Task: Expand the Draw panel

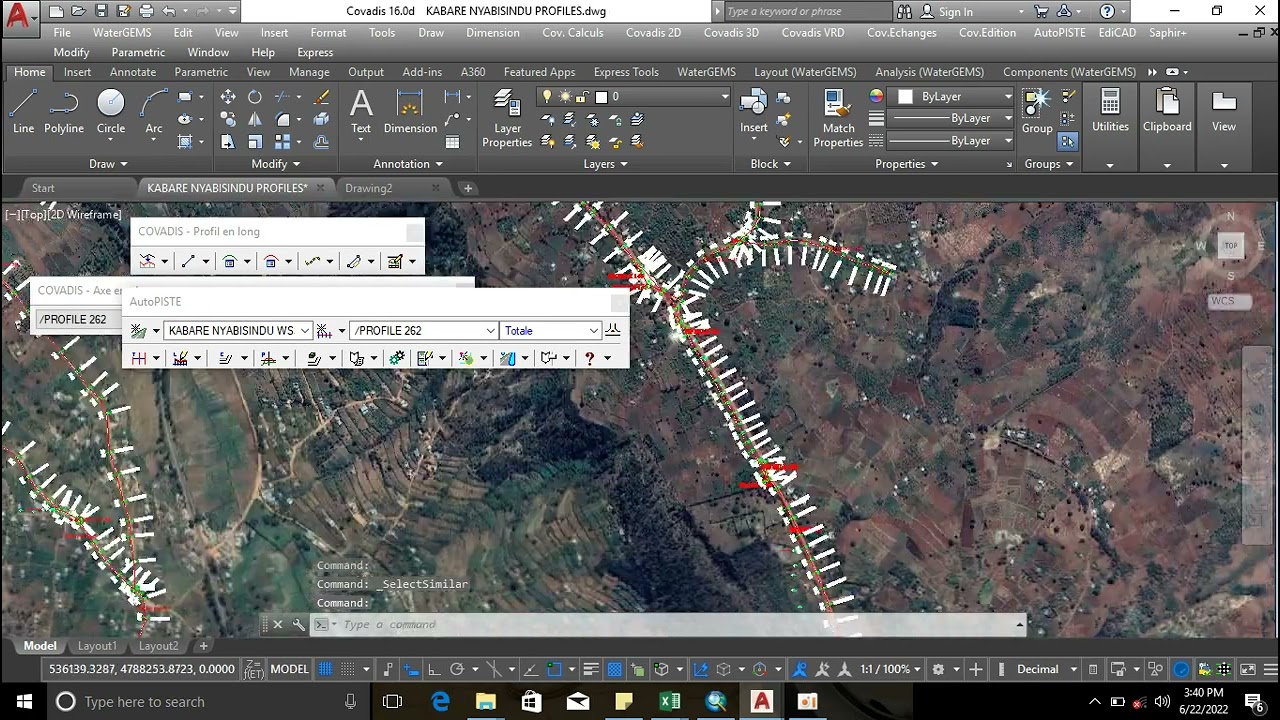Action: coord(108,164)
